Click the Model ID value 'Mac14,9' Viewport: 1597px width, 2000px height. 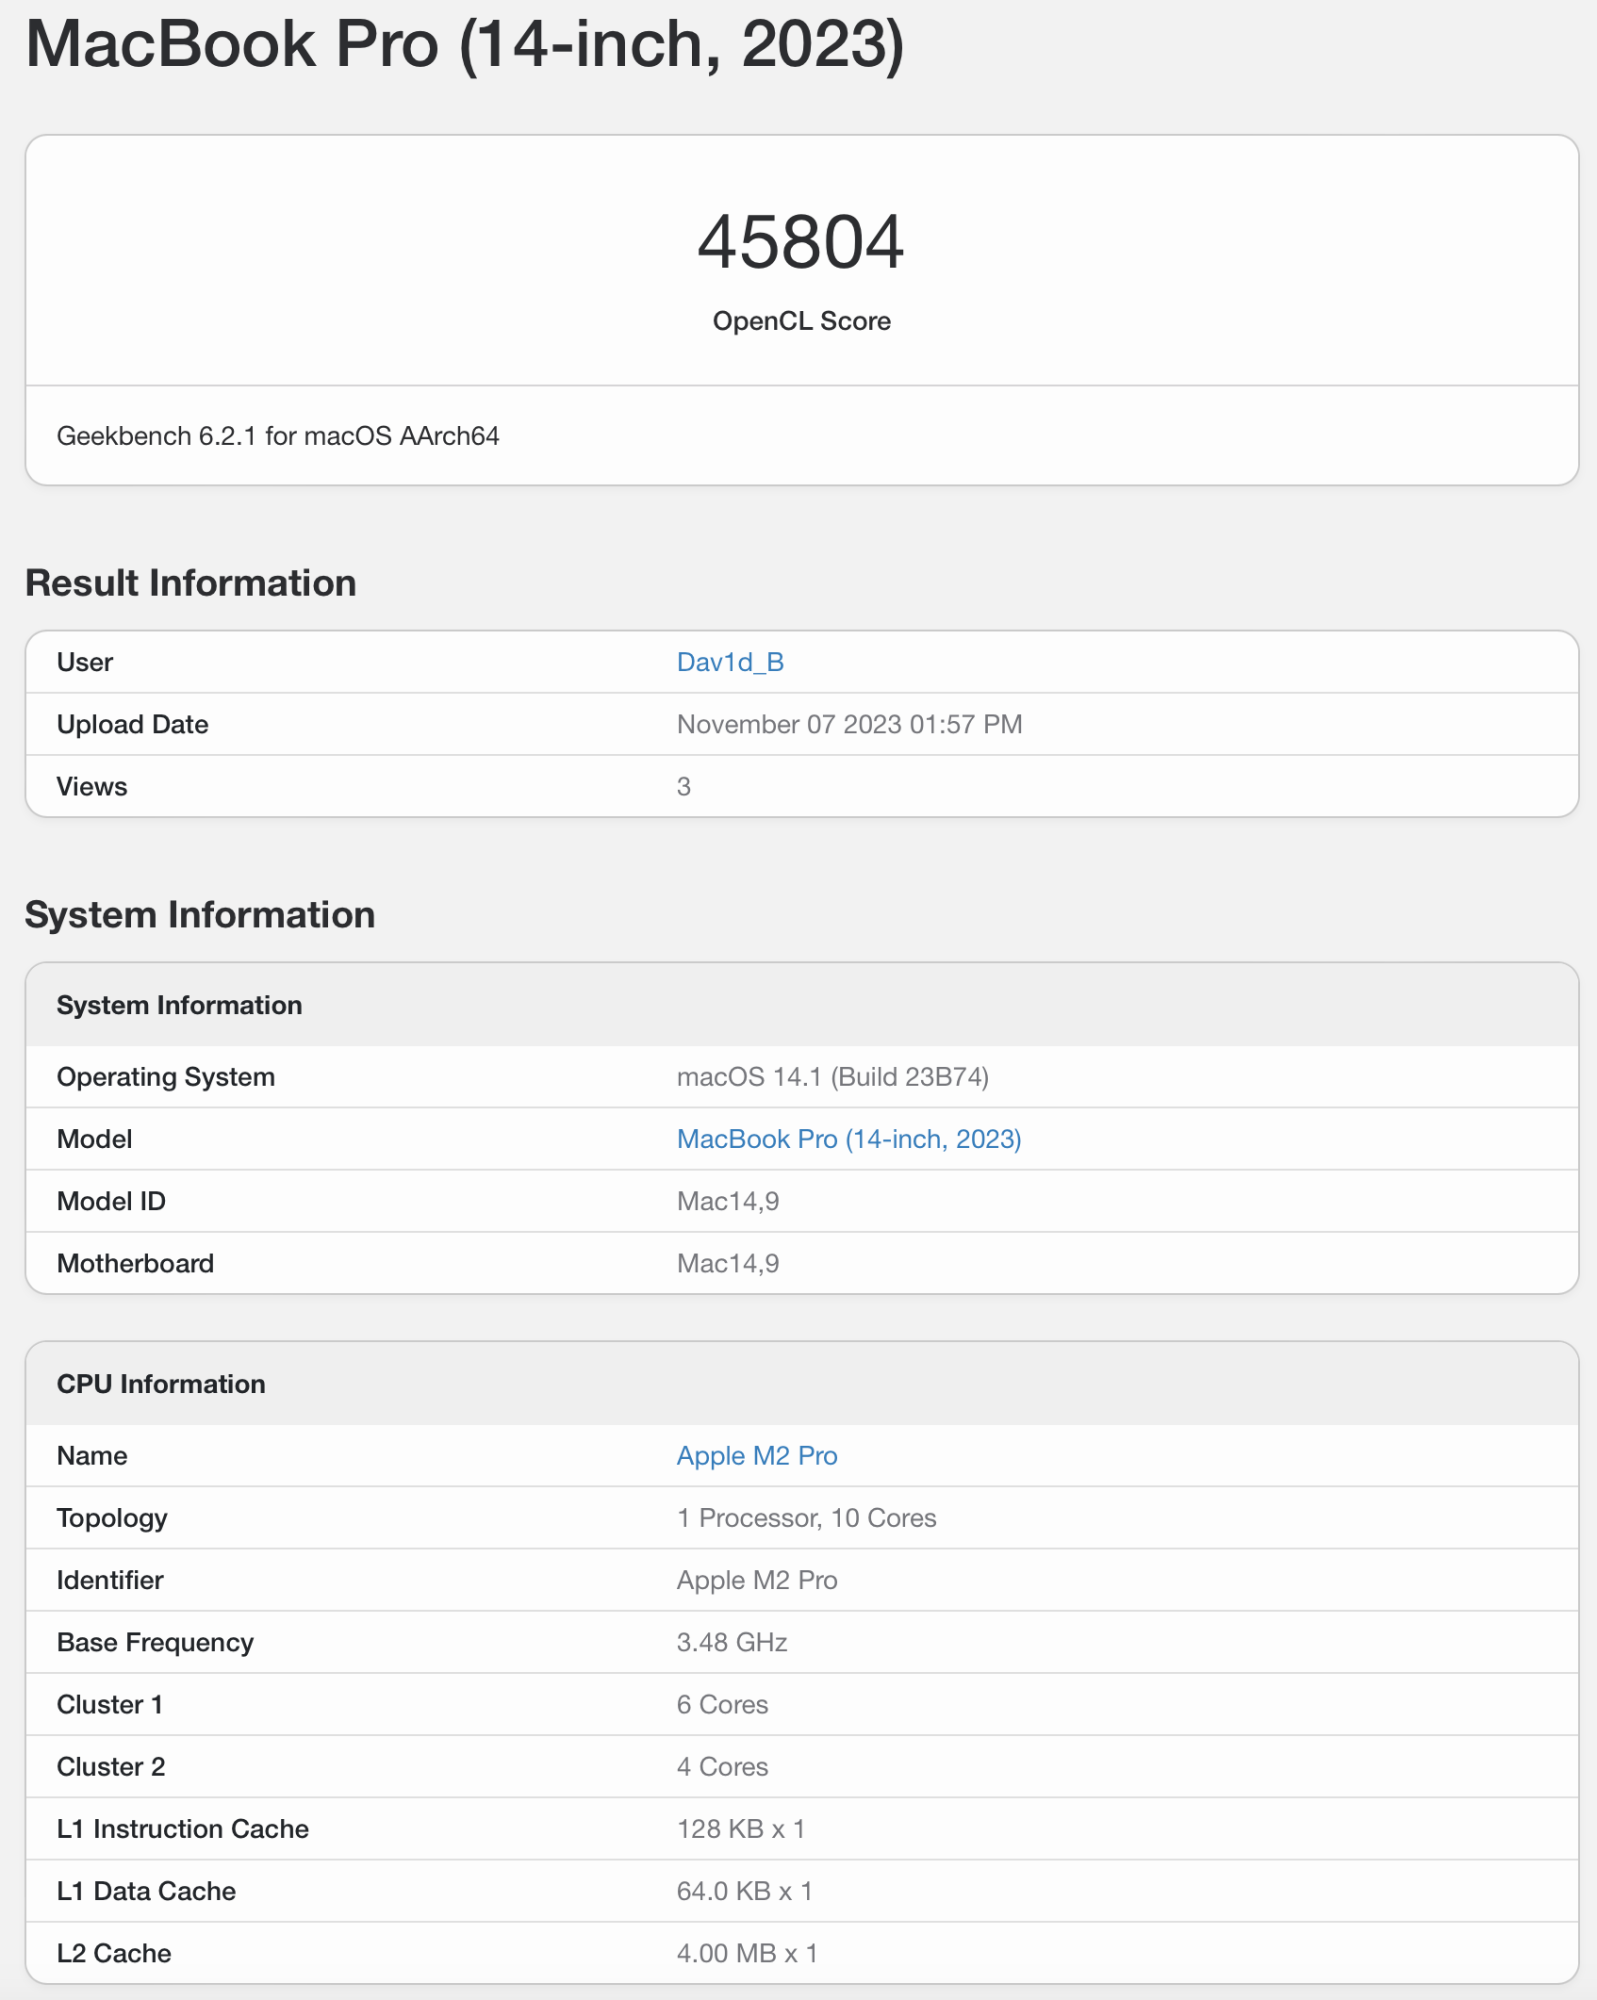pos(728,1201)
